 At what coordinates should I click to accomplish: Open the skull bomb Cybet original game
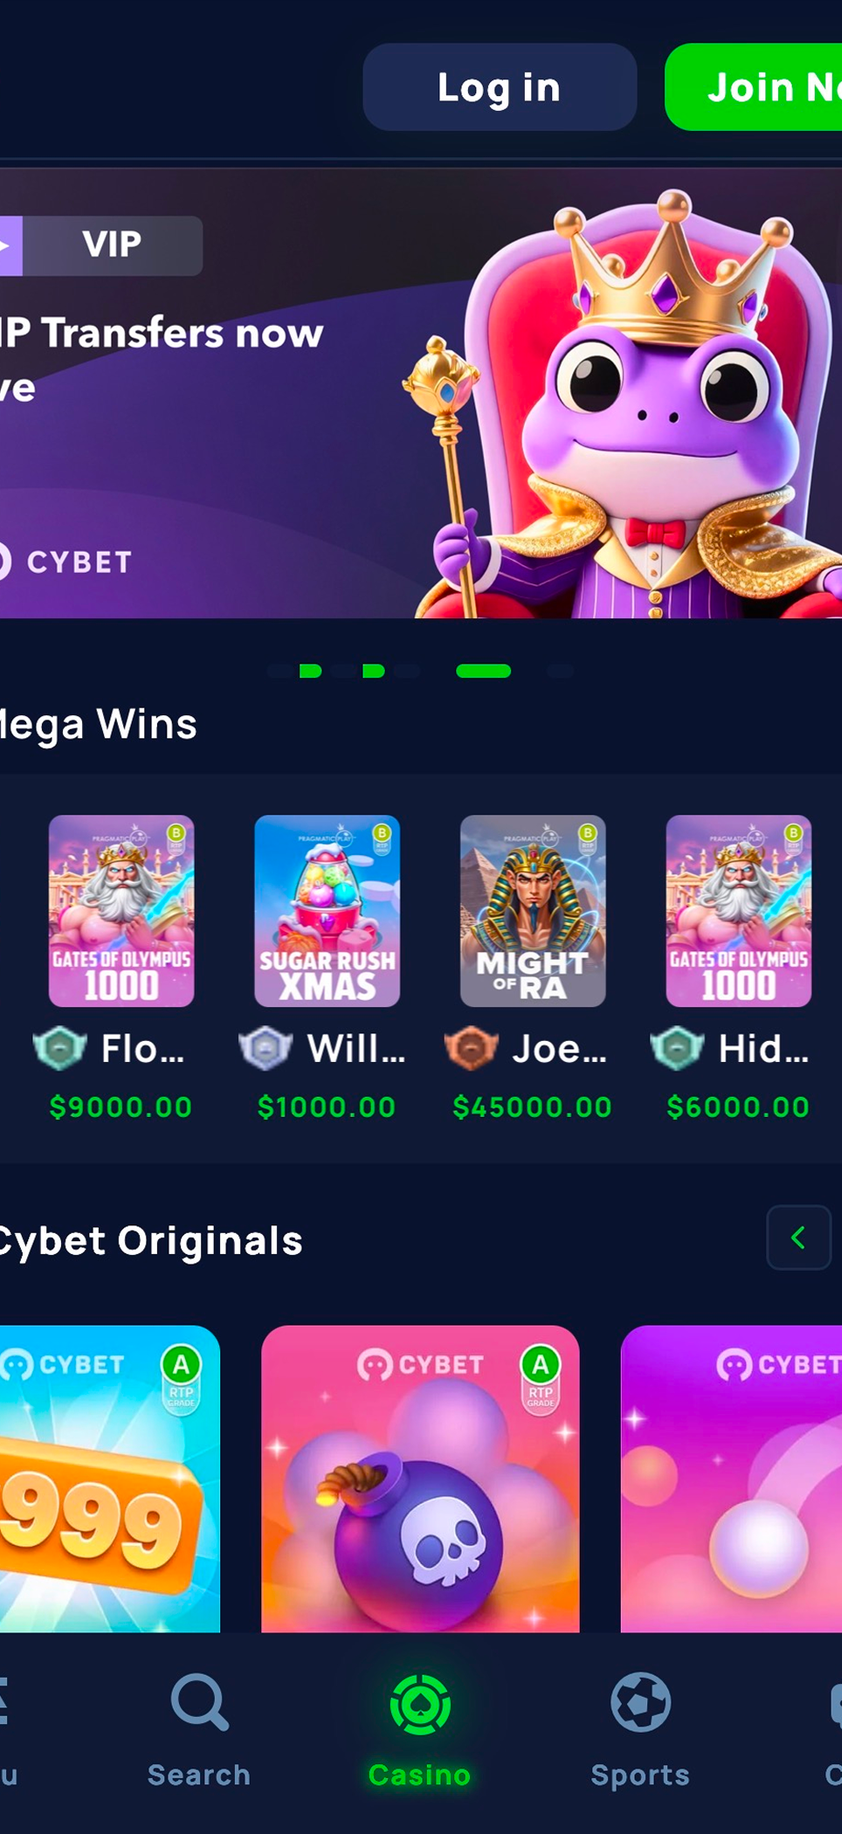420,1478
